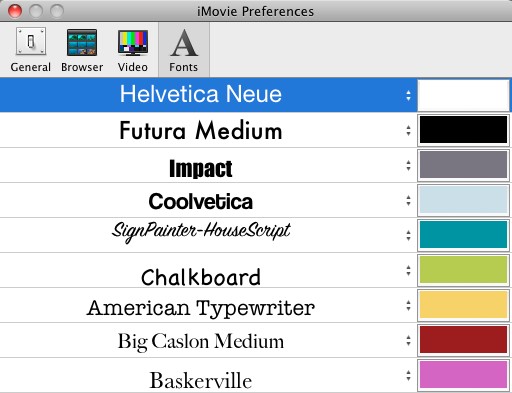Open font popup arrows for Futura Medium
This screenshot has height=393, width=512.
[408, 131]
